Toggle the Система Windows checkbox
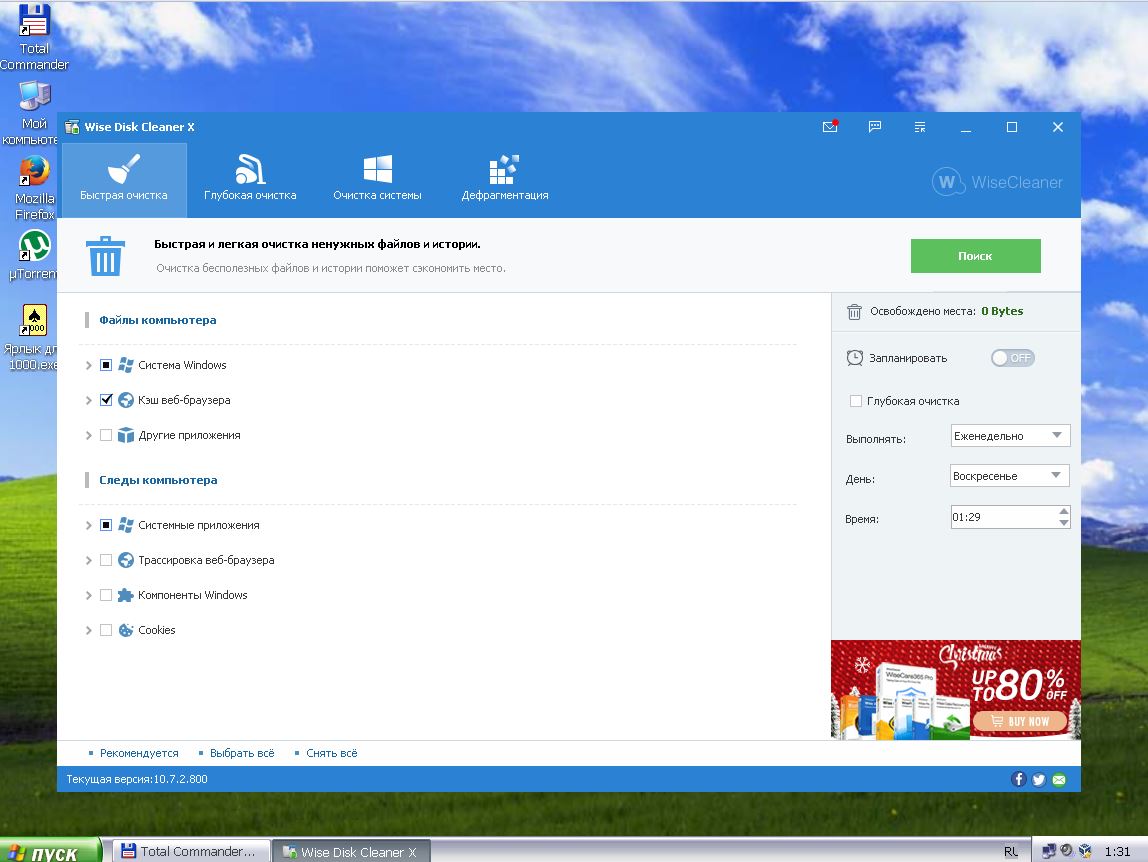The height and width of the screenshot is (862, 1148). (106, 365)
